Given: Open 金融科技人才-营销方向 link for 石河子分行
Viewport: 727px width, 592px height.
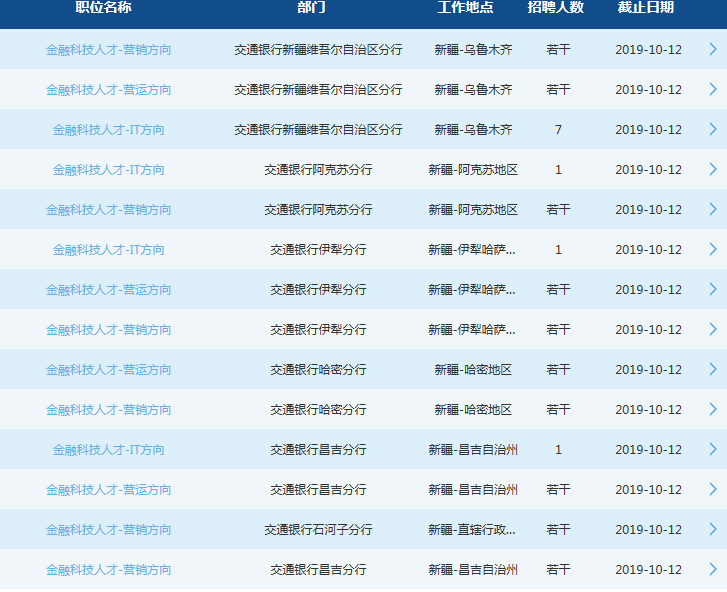Looking at the screenshot, I should (x=108, y=529).
